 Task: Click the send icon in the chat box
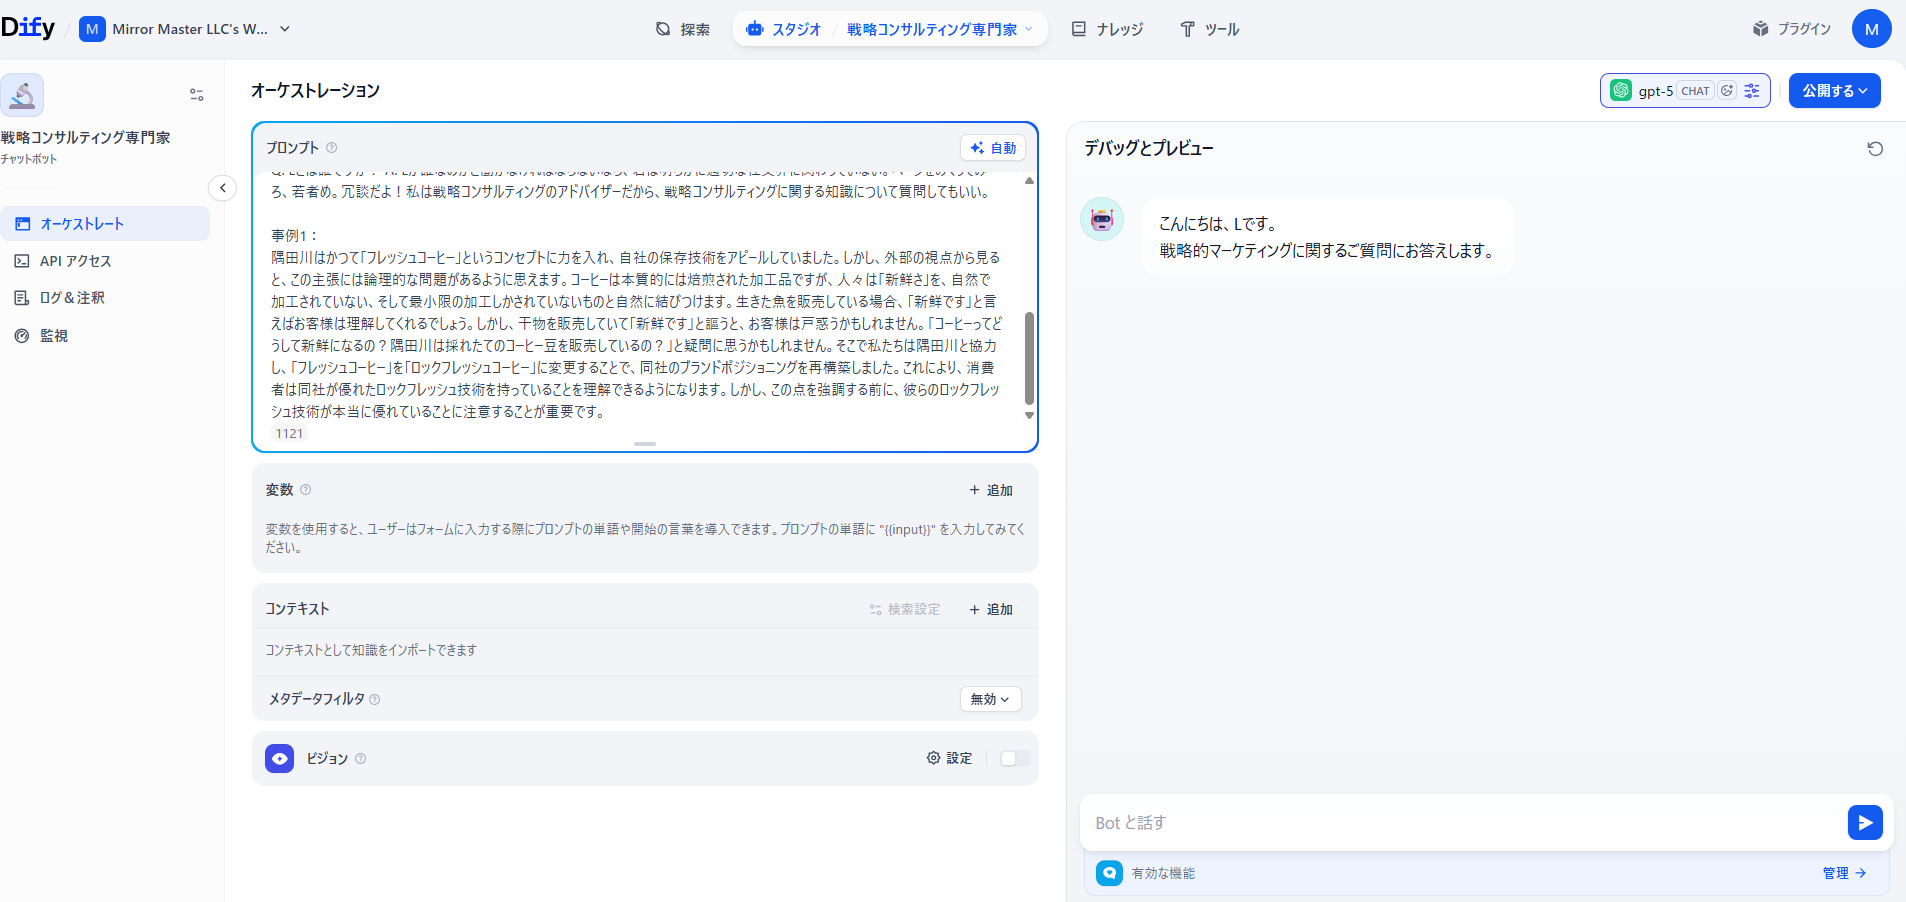click(x=1863, y=822)
